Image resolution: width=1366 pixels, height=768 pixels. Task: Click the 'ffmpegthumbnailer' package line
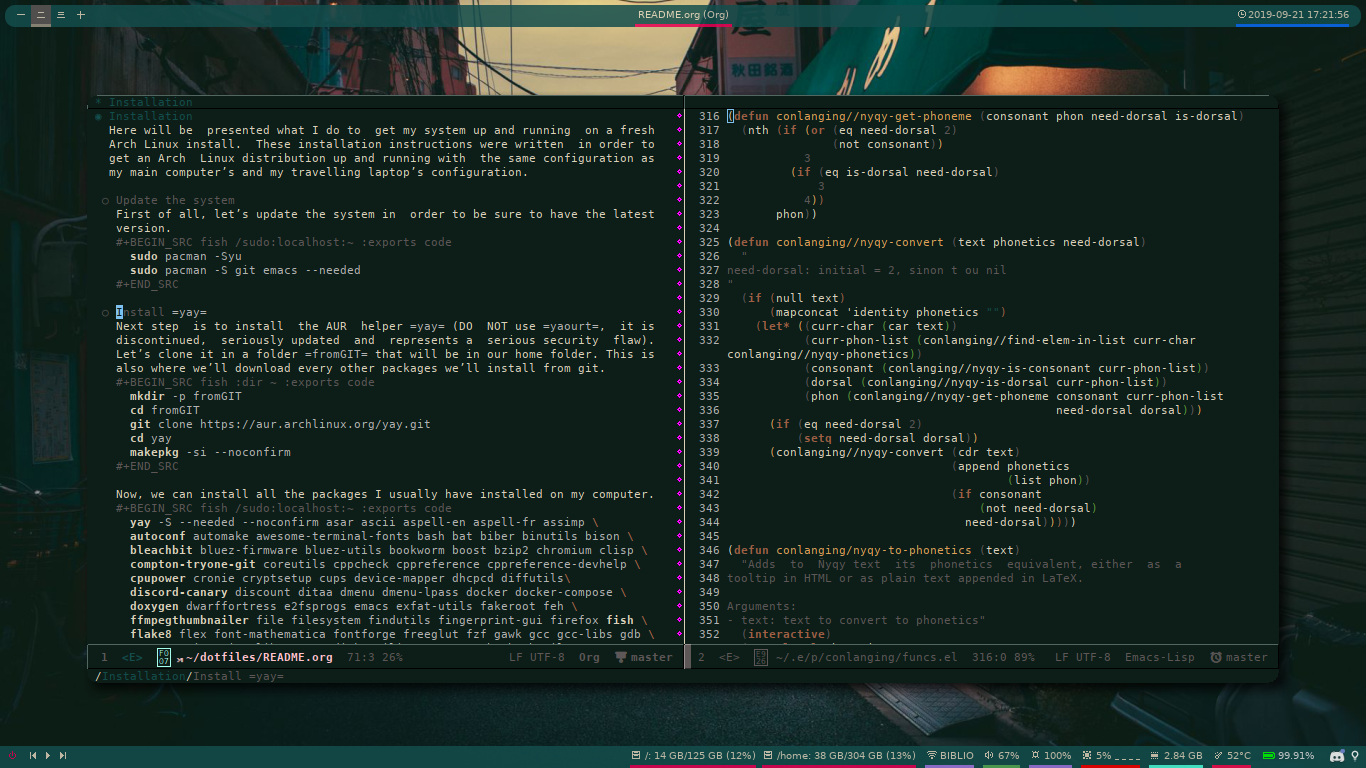(x=388, y=620)
